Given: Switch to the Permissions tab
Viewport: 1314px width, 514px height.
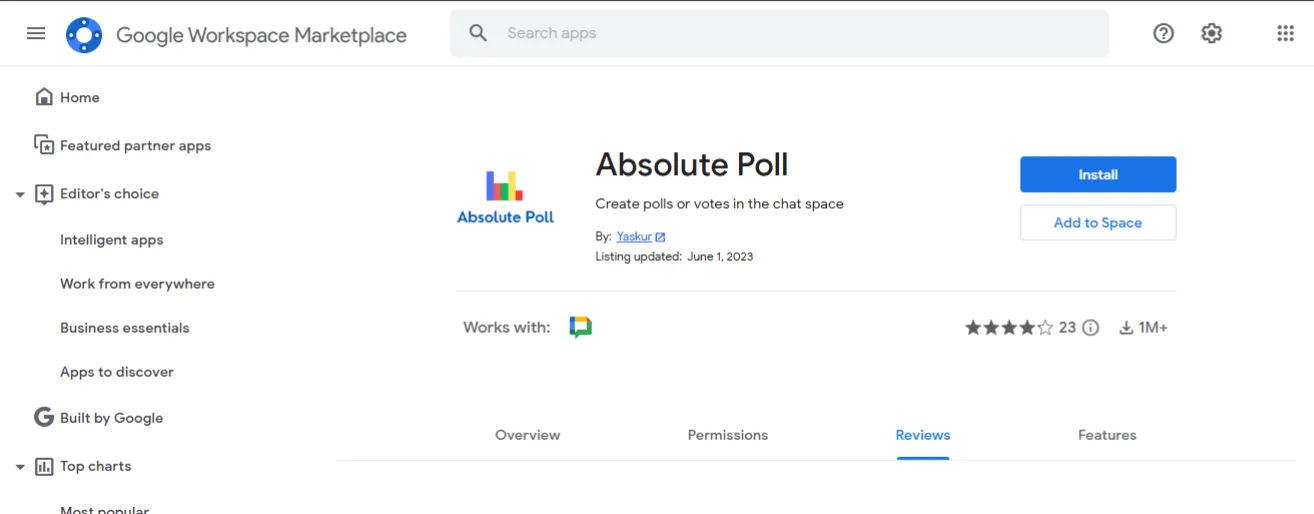Looking at the screenshot, I should pos(728,435).
